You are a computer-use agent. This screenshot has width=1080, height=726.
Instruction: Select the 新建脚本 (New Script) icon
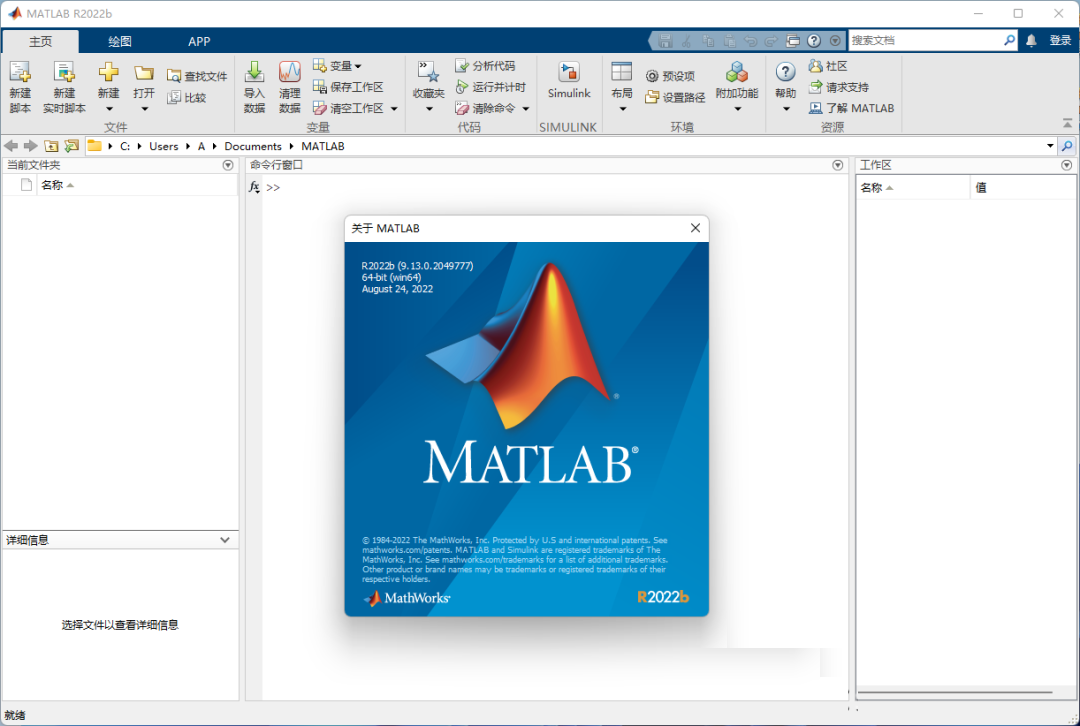click(x=20, y=85)
